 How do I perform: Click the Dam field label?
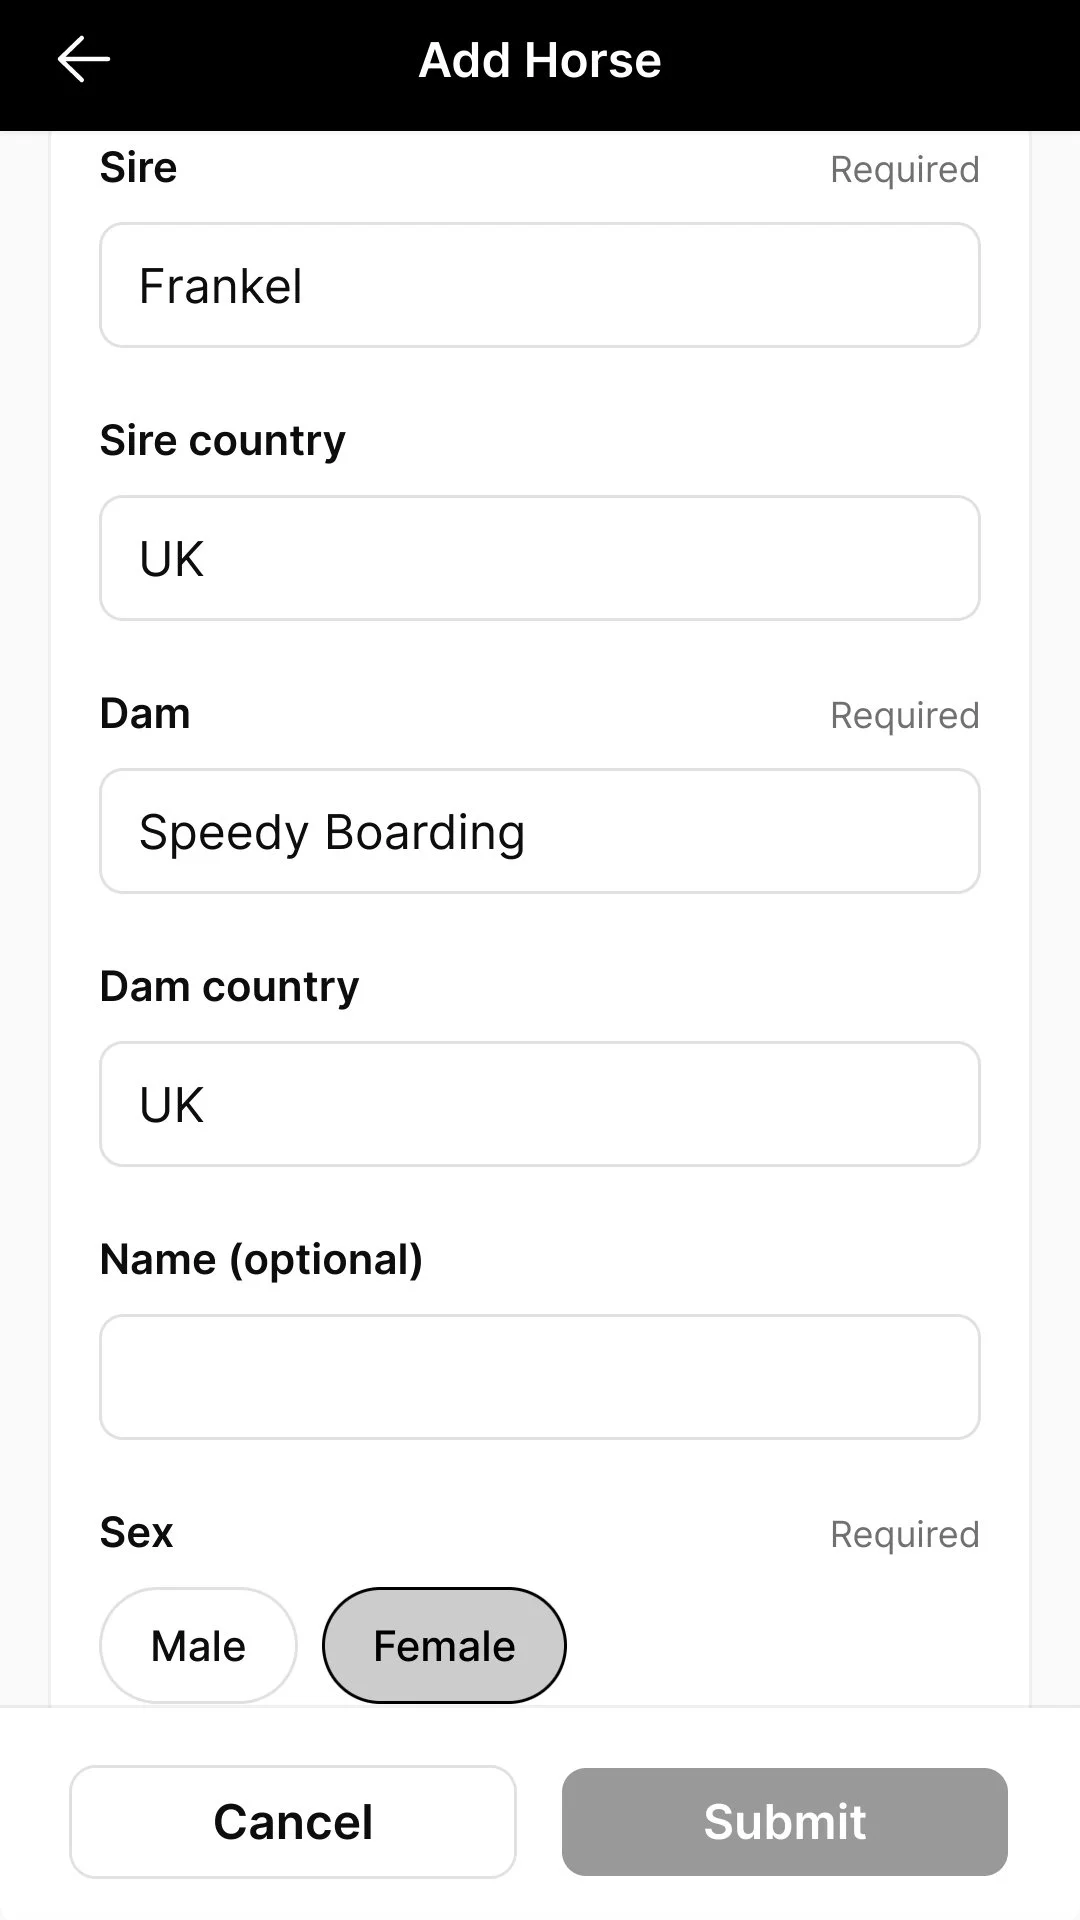(x=145, y=714)
